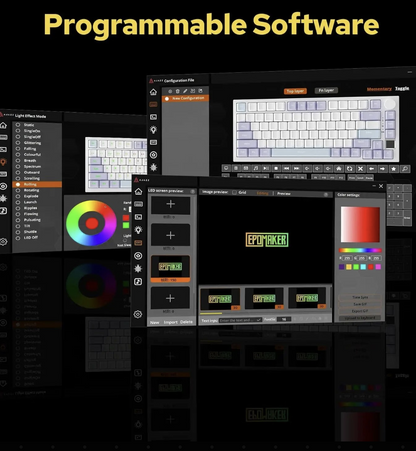Switch to the Fn layer tab
Image resolution: width=416 pixels, height=451 pixels.
pos(326,90)
